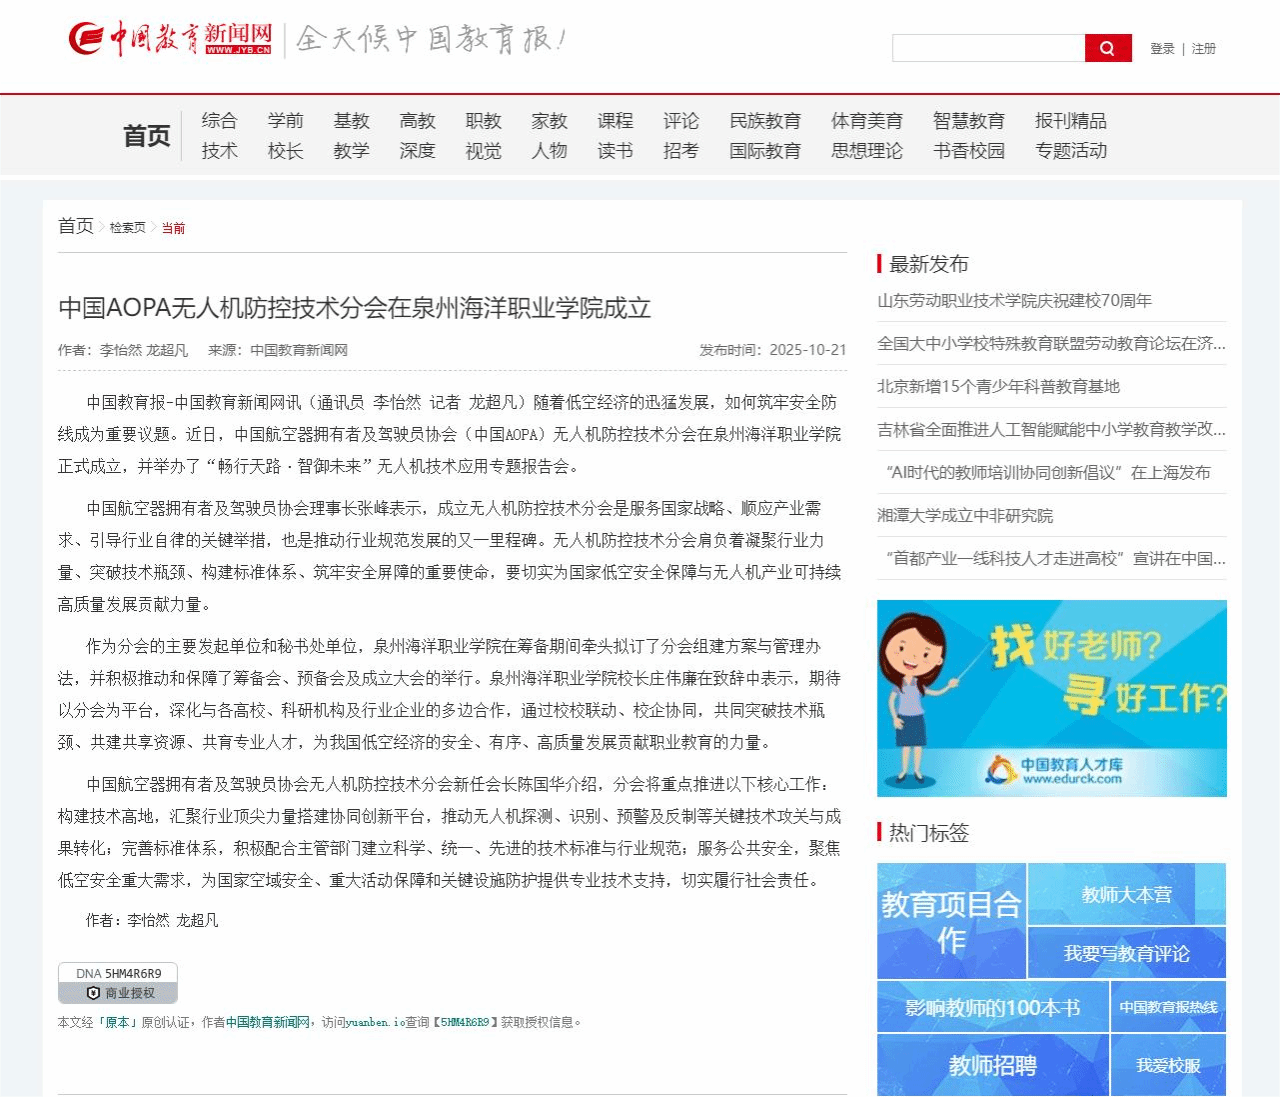Open the 智慧教育 navigation item
The image size is (1280, 1097).
pos(968,121)
